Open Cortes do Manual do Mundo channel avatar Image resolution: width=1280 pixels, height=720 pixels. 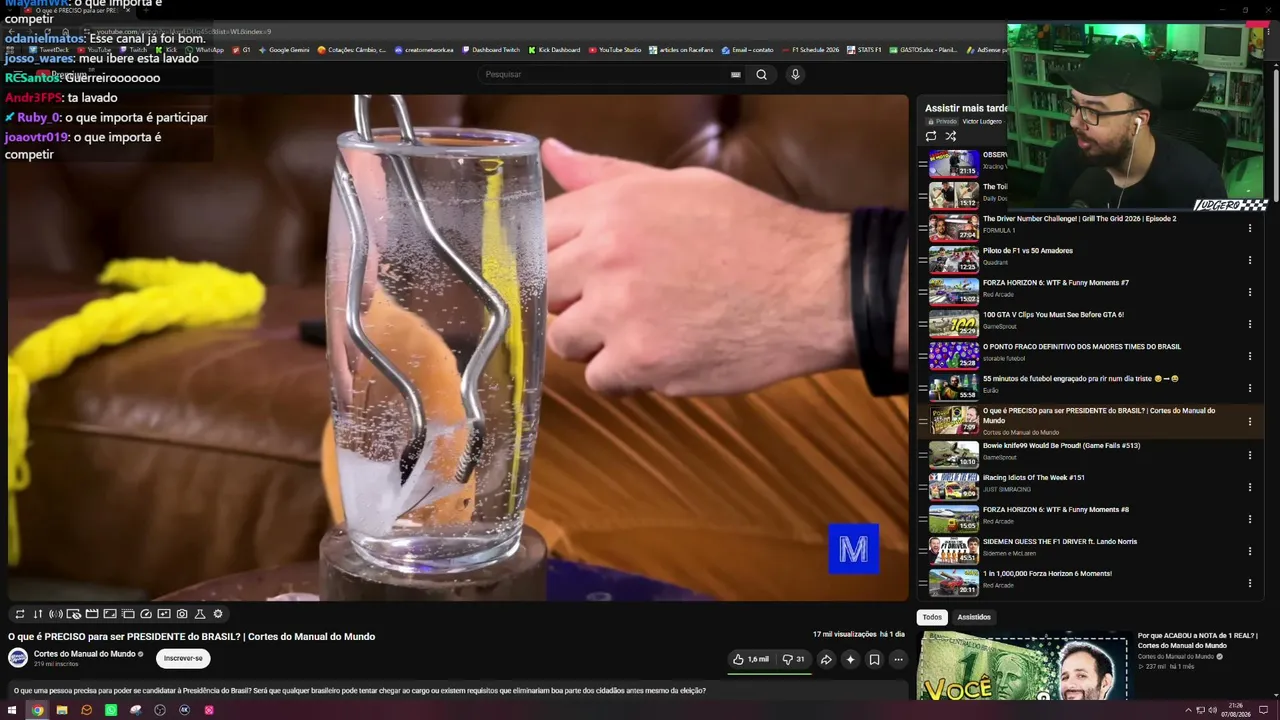click(18, 657)
